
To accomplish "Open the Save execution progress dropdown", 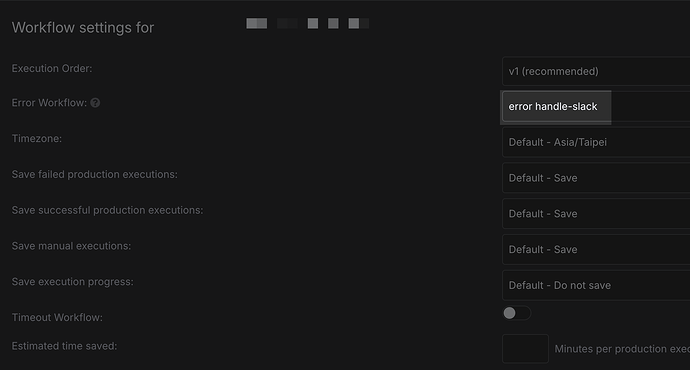I will (x=596, y=285).
